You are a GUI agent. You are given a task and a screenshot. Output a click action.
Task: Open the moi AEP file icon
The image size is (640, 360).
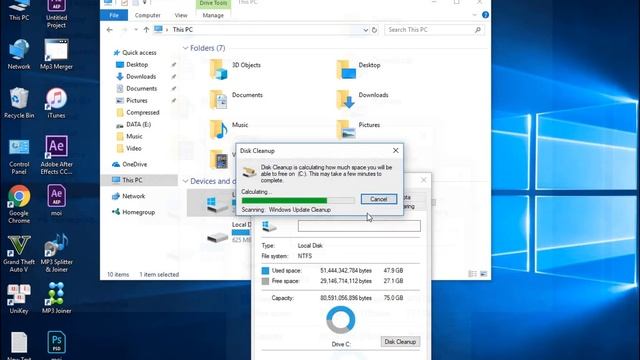(x=56, y=200)
